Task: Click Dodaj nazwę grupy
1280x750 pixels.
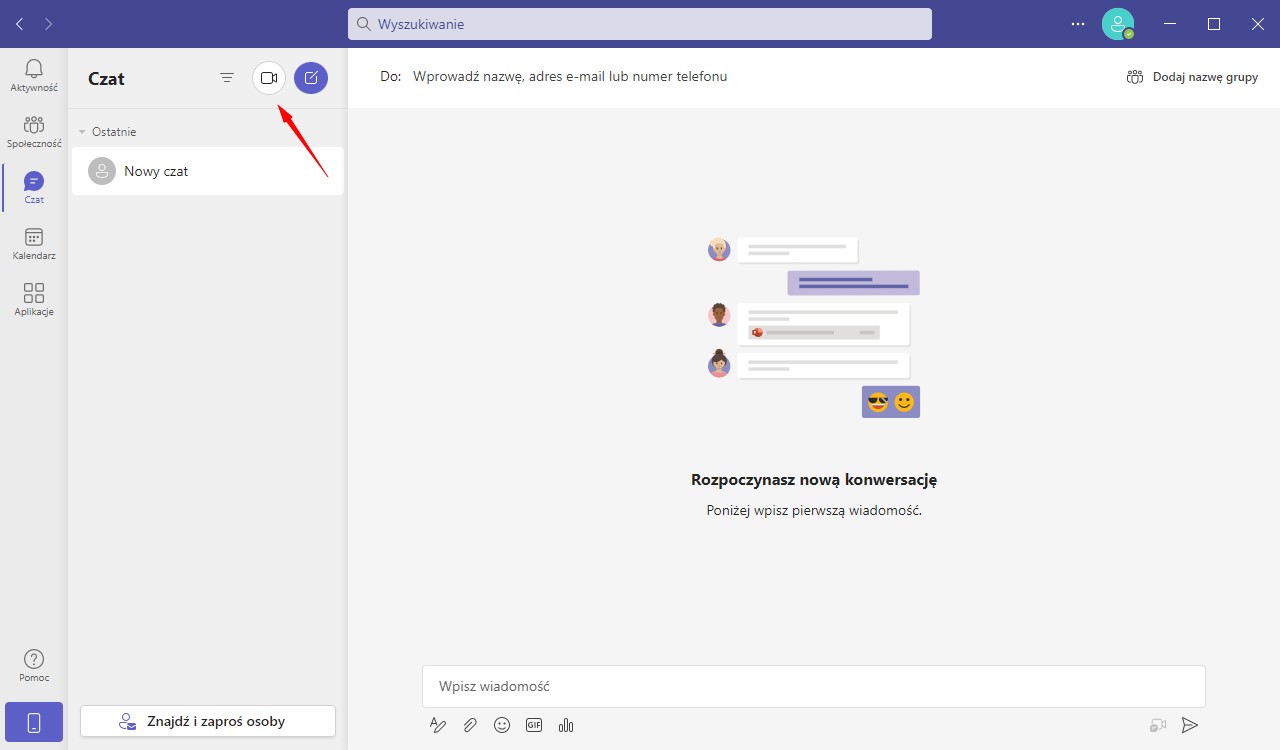Action: (x=1192, y=77)
